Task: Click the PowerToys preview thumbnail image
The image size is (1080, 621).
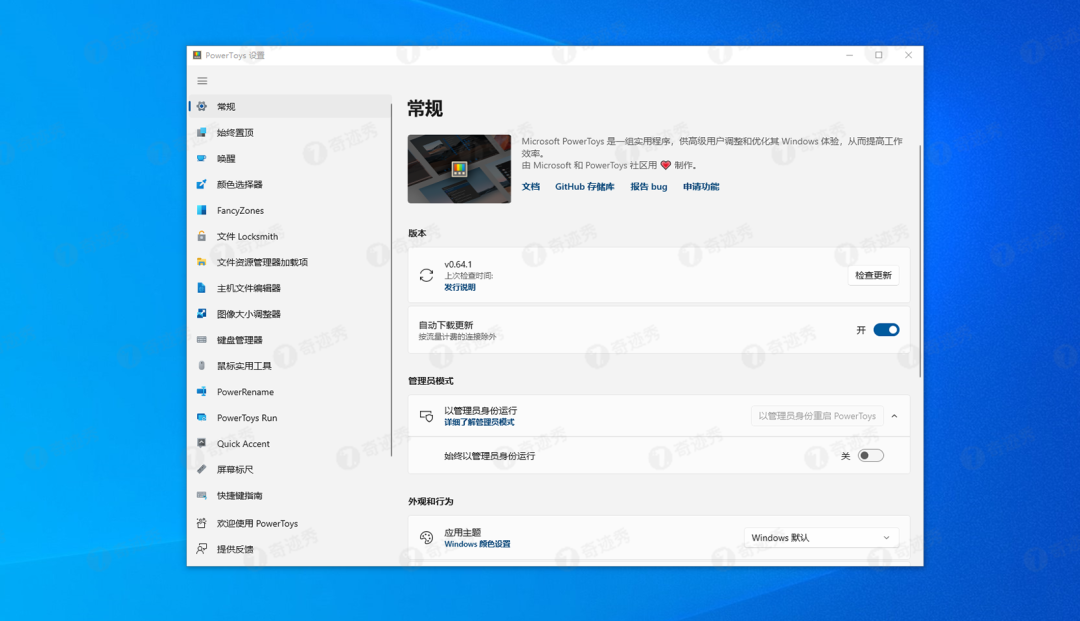Action: coord(459,169)
